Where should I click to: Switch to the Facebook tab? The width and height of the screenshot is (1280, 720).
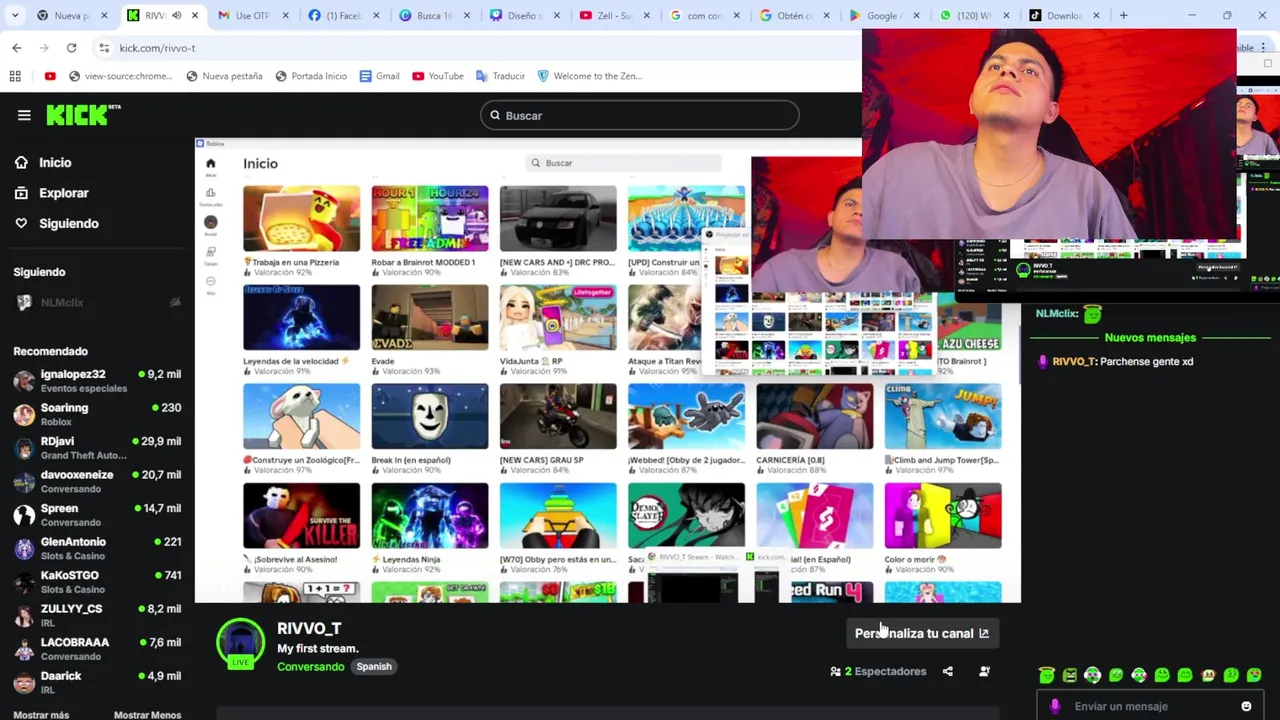pyautogui.click(x=342, y=15)
